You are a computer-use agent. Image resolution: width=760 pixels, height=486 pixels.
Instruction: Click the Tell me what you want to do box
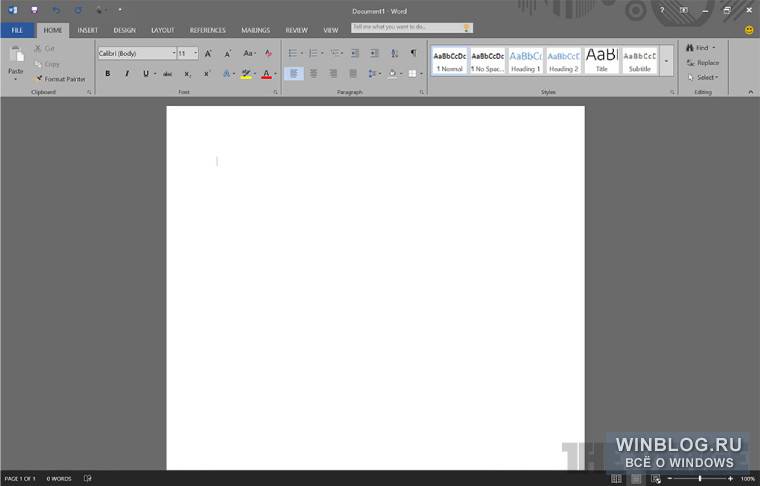412,28
